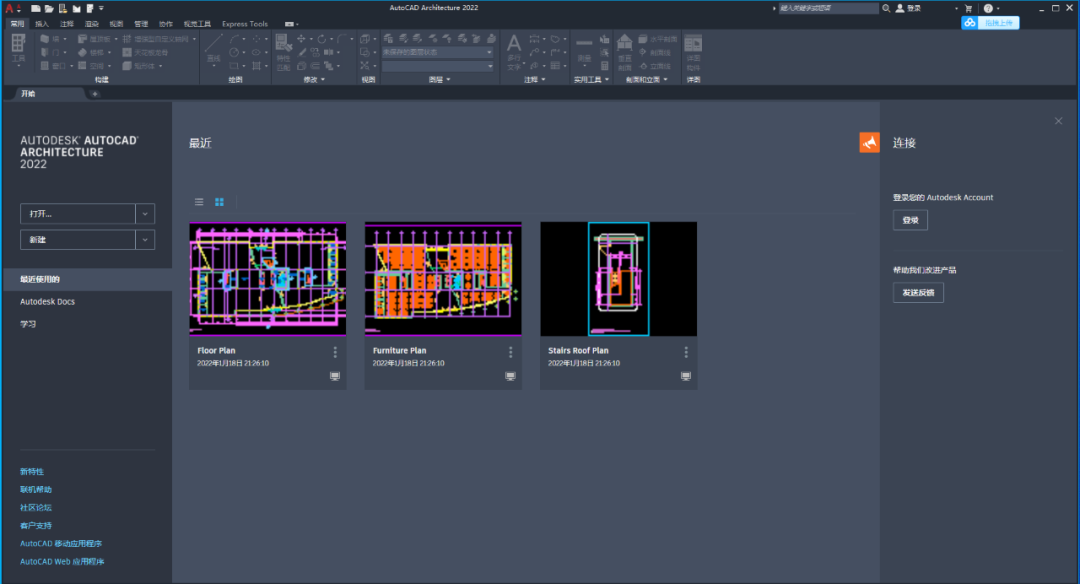Select the Wall (墙) tool

pyautogui.click(x=50, y=39)
